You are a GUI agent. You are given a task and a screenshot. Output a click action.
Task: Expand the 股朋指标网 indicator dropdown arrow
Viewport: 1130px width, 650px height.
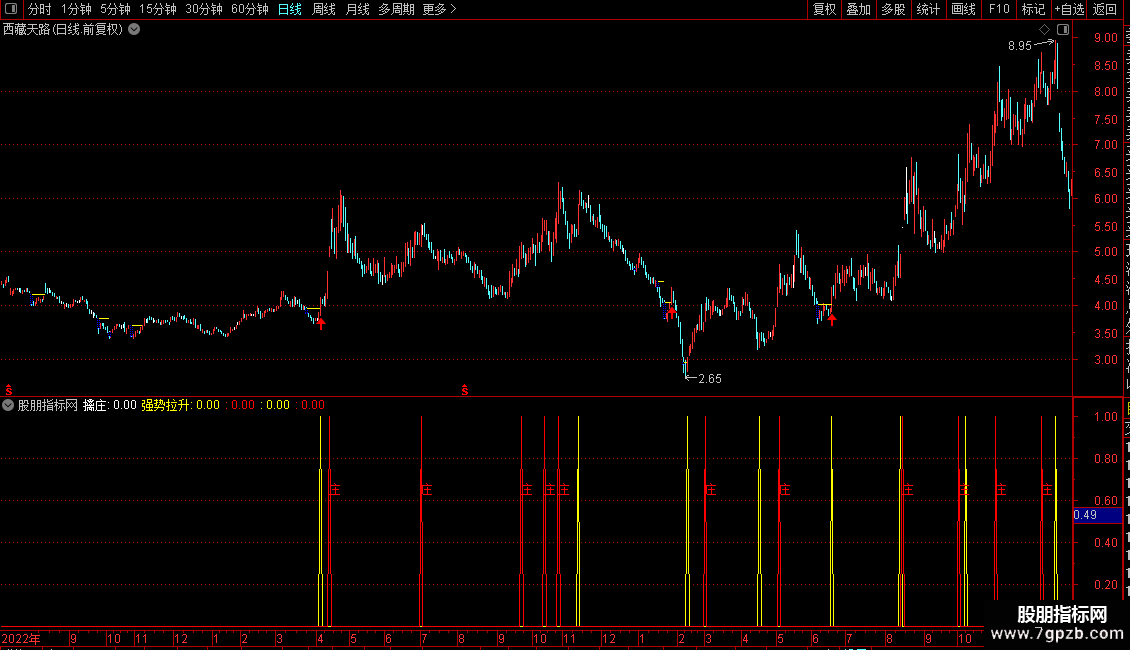(x=8, y=405)
